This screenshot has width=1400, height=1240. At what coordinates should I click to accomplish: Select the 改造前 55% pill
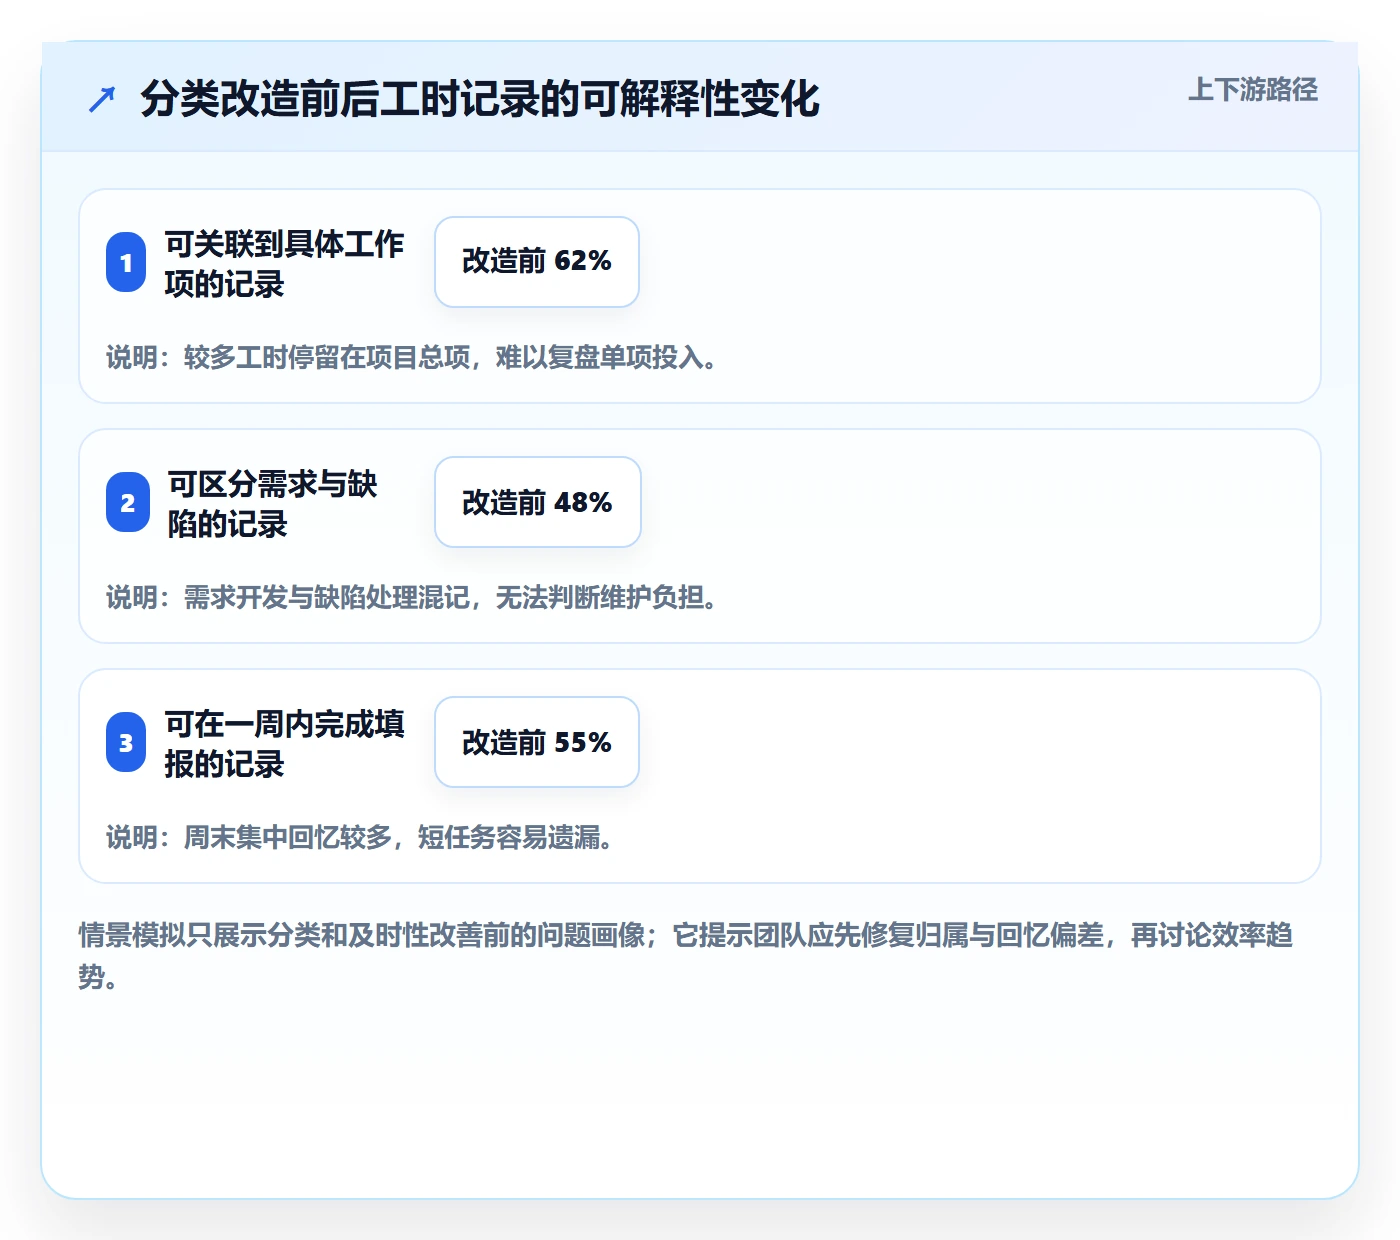click(537, 742)
